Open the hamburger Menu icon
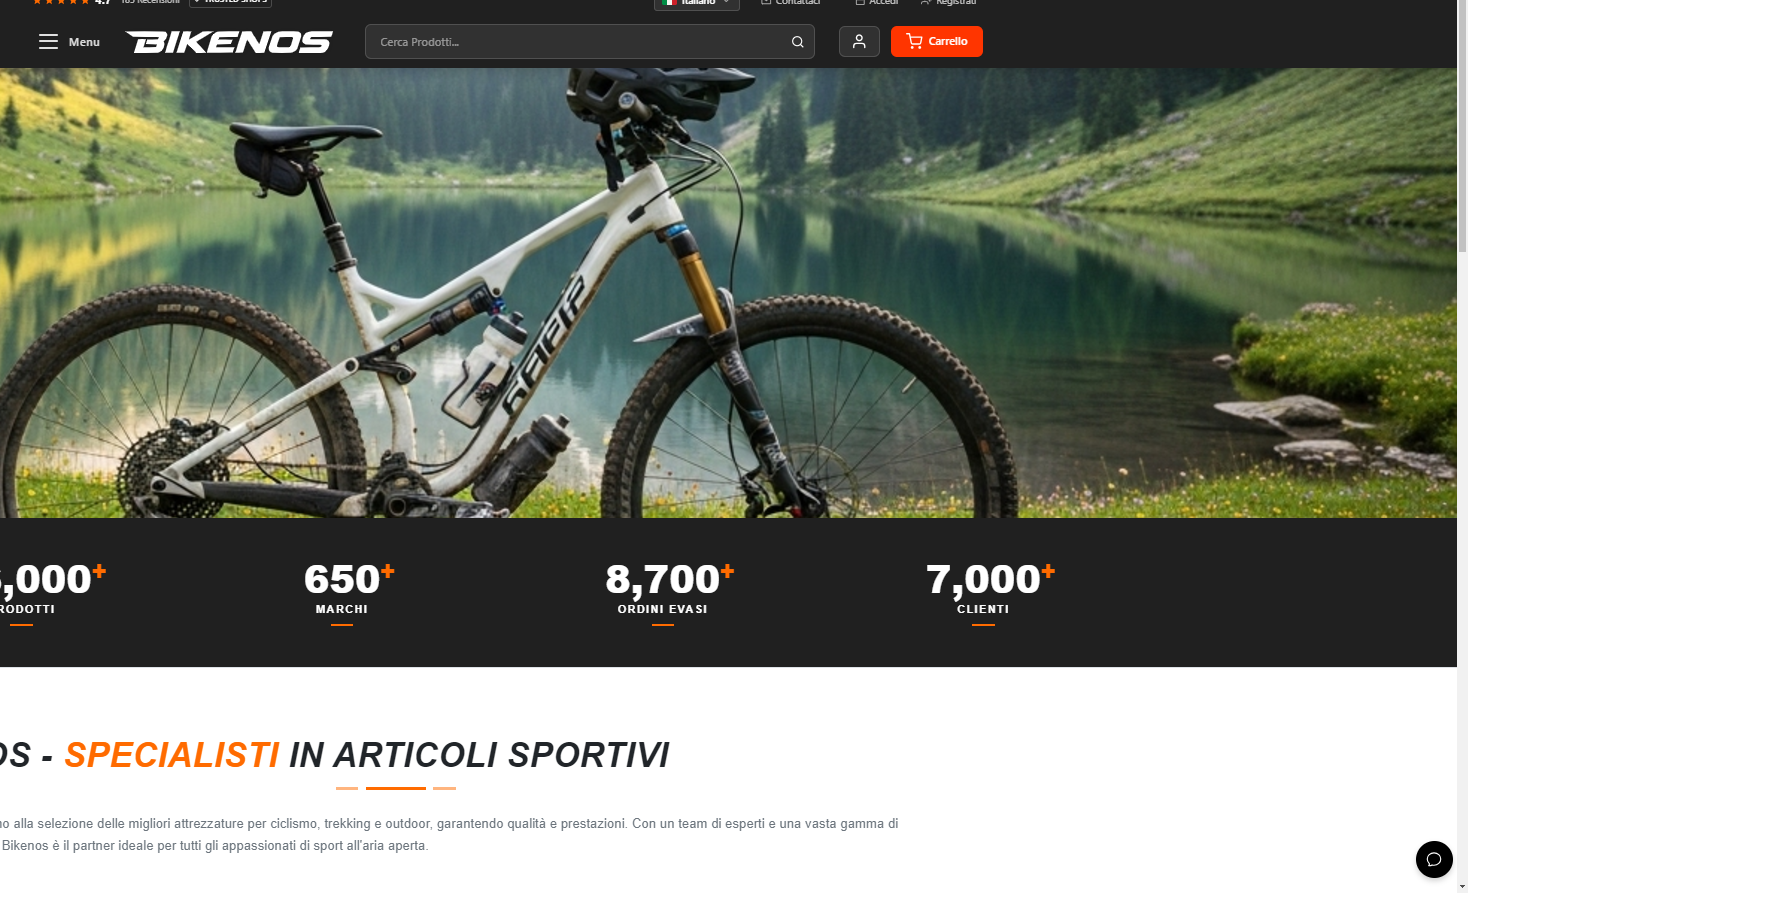1778x902 pixels. pyautogui.click(x=48, y=42)
